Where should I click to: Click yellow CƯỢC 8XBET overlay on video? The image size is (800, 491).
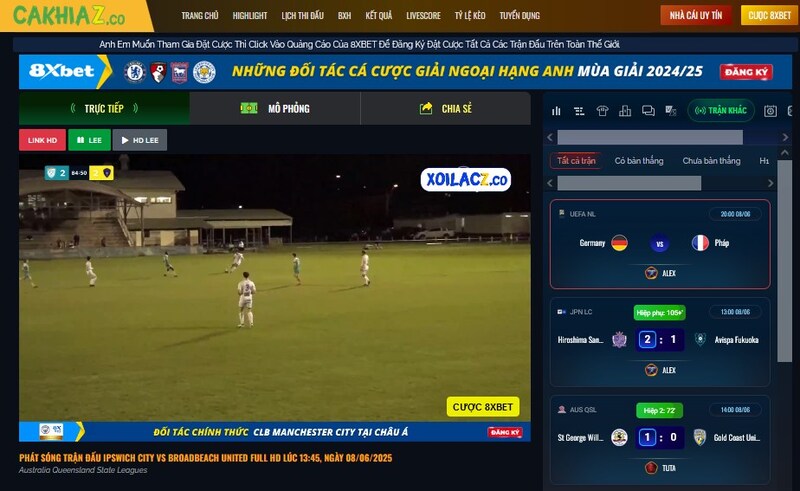point(483,407)
